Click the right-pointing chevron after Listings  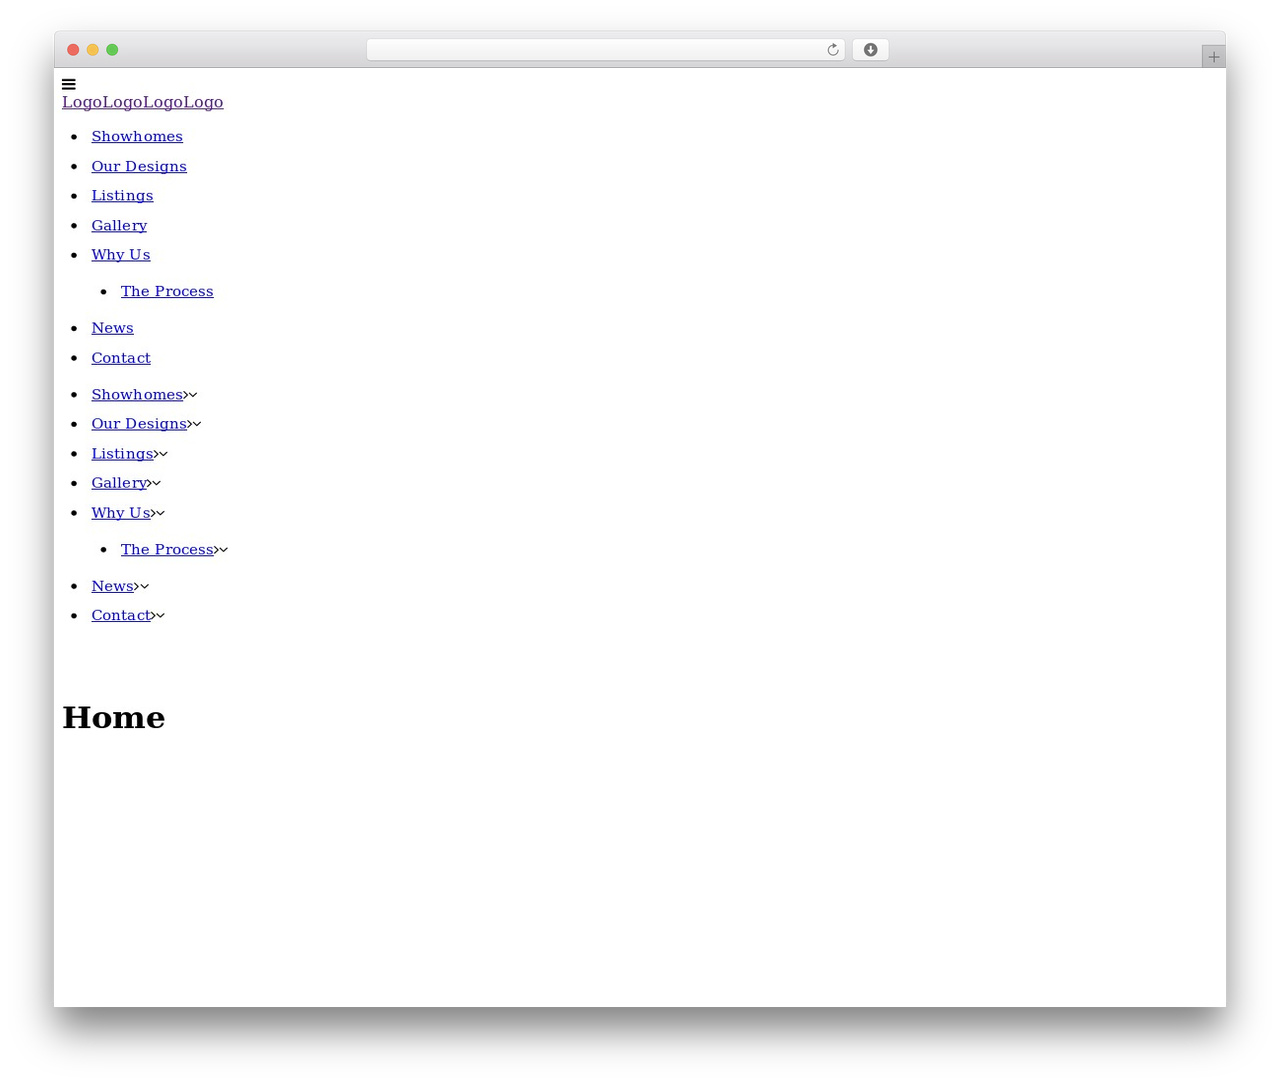point(157,454)
